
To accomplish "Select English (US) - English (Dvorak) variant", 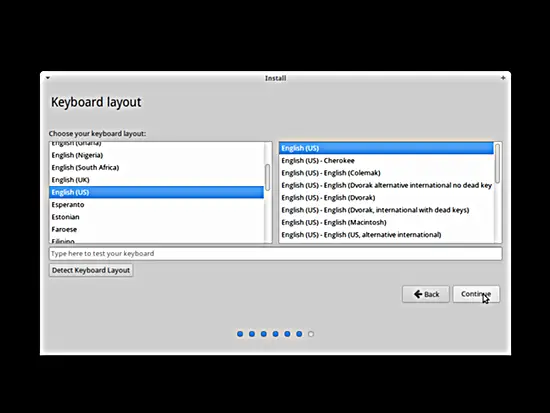I will [386, 198].
